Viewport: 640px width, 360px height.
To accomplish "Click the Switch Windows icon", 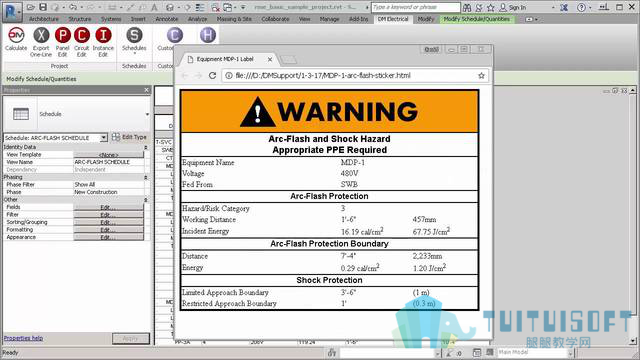I will point(228,7).
